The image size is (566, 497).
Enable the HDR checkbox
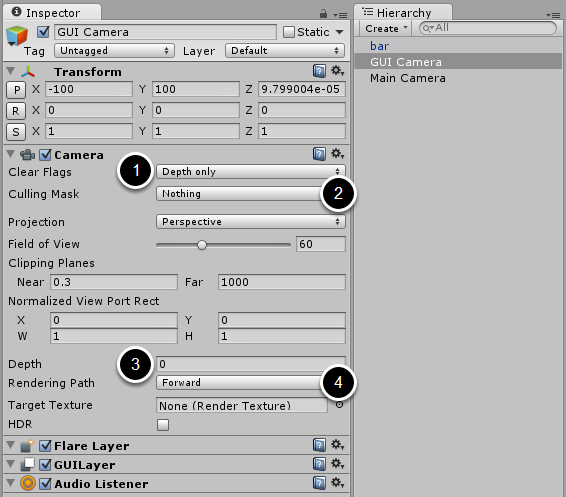point(163,424)
